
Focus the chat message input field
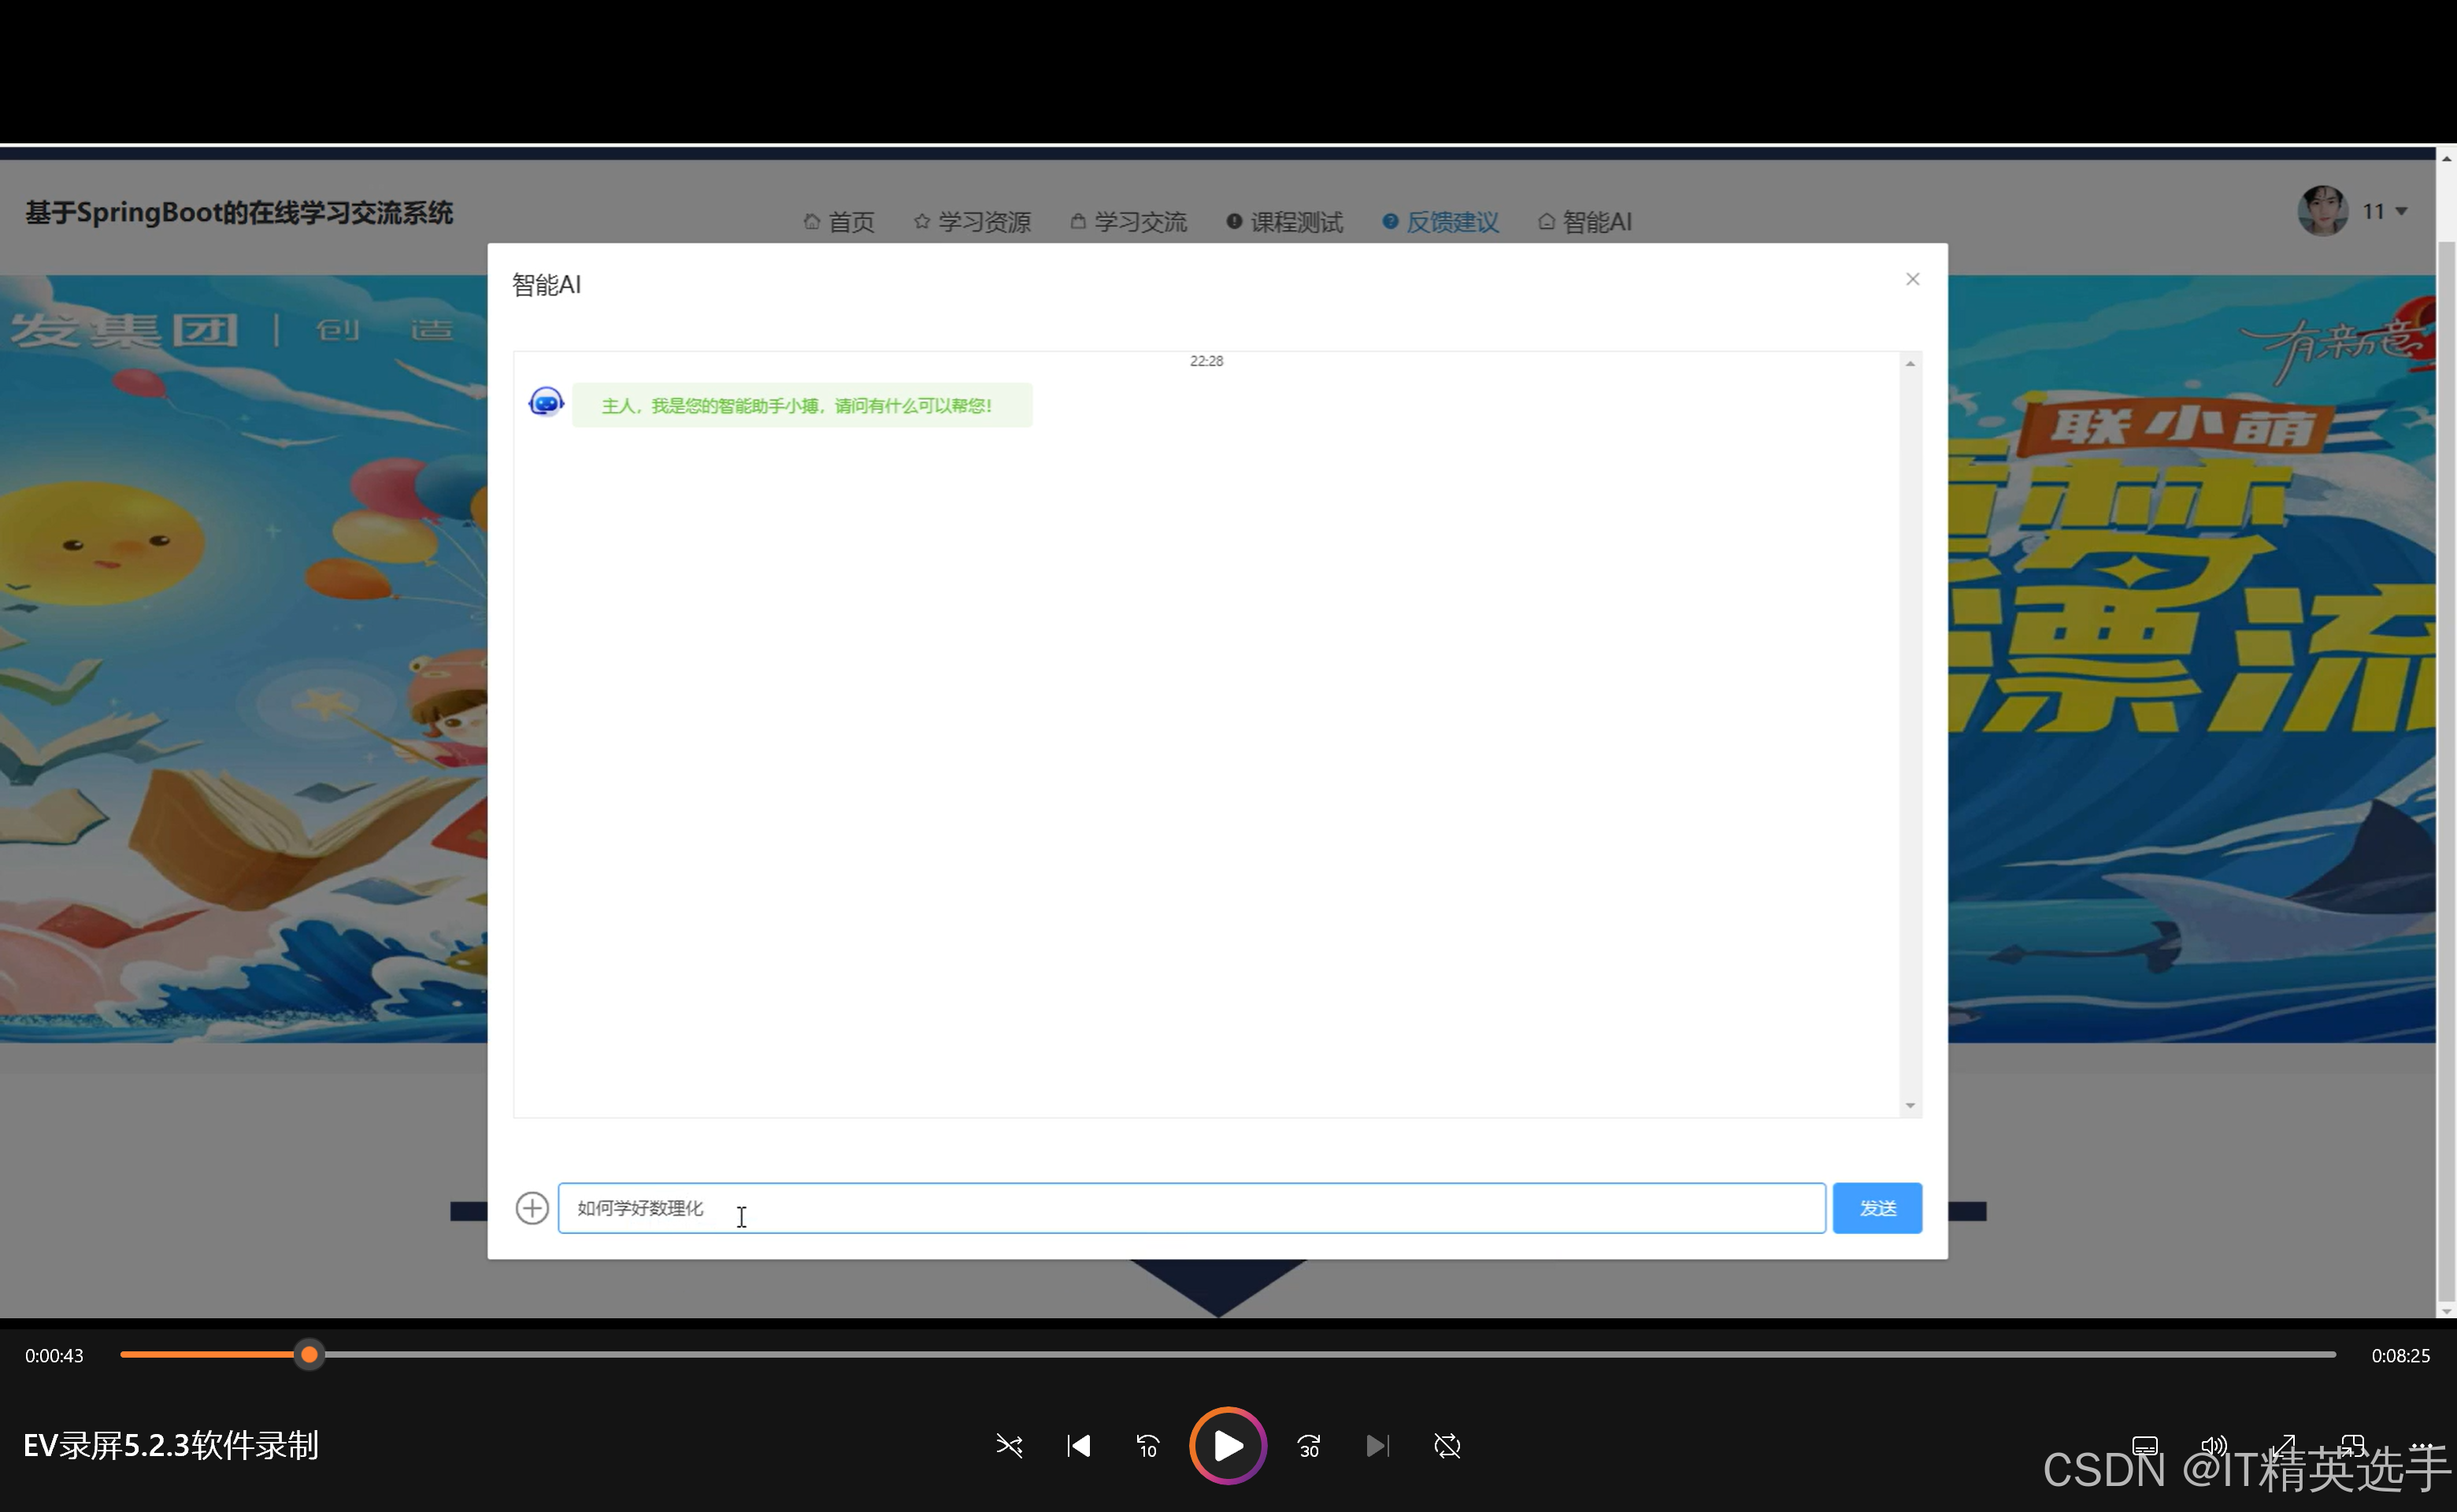(x=1191, y=1207)
